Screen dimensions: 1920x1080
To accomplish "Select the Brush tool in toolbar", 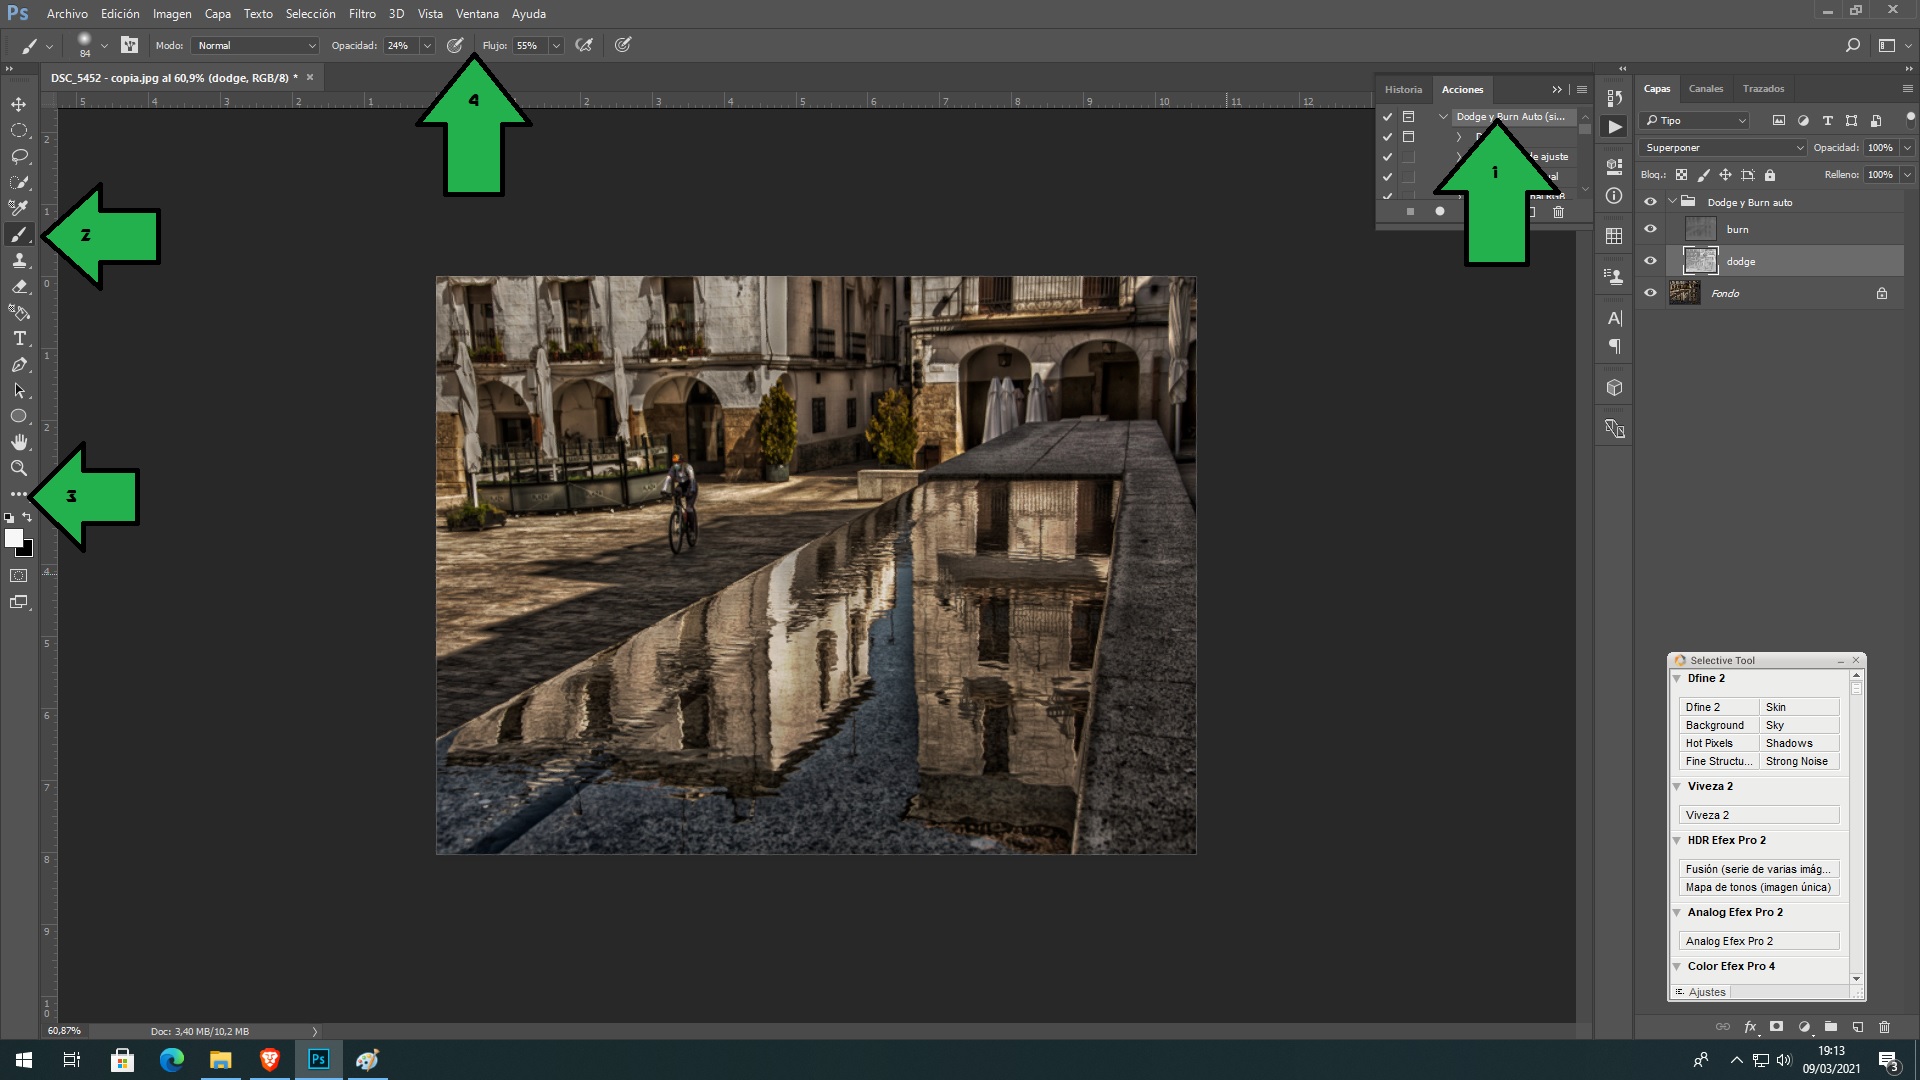I will click(18, 233).
